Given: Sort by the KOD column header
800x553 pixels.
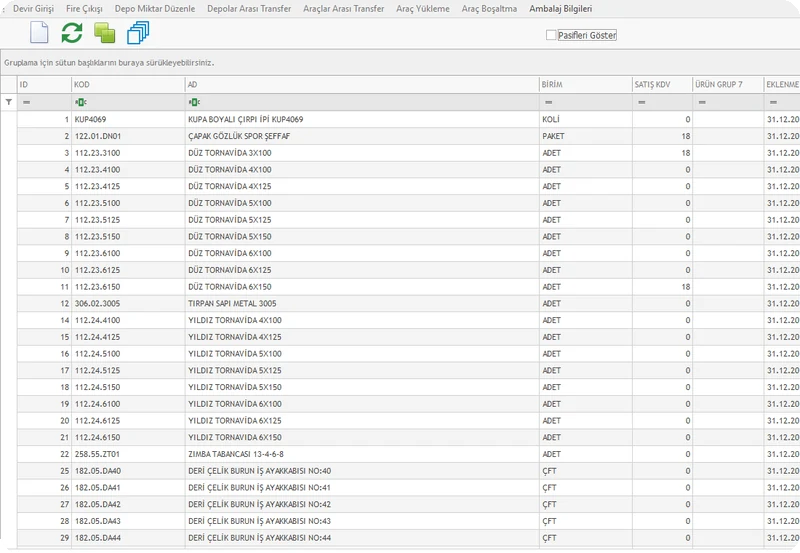Looking at the screenshot, I should point(128,84).
